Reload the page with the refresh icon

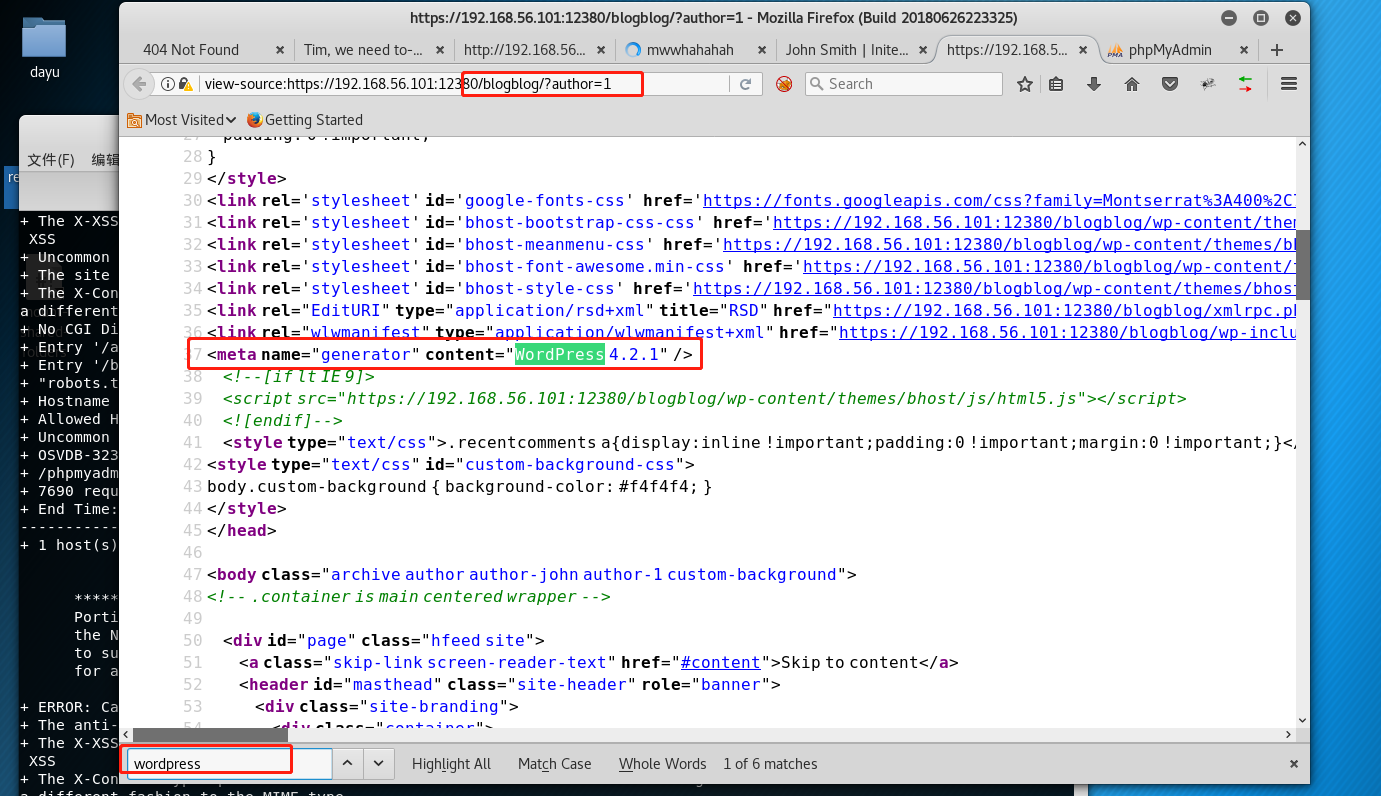745,84
